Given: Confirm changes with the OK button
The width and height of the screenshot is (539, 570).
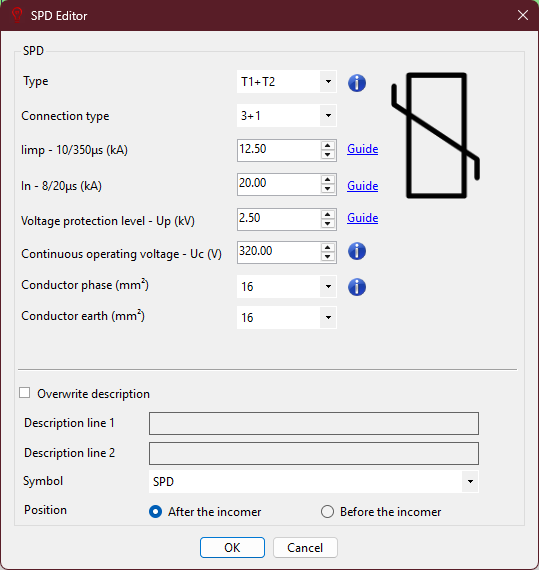Looking at the screenshot, I should (x=232, y=547).
